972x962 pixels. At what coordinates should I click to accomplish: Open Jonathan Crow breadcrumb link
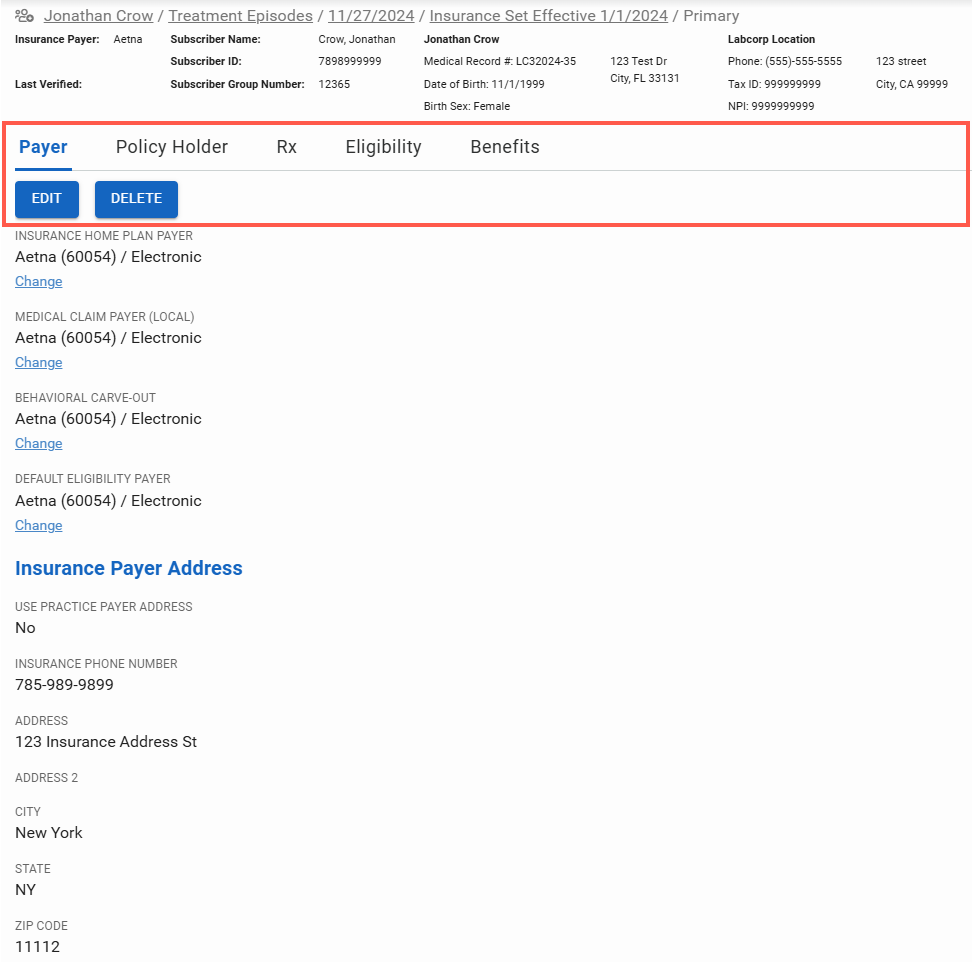click(98, 16)
